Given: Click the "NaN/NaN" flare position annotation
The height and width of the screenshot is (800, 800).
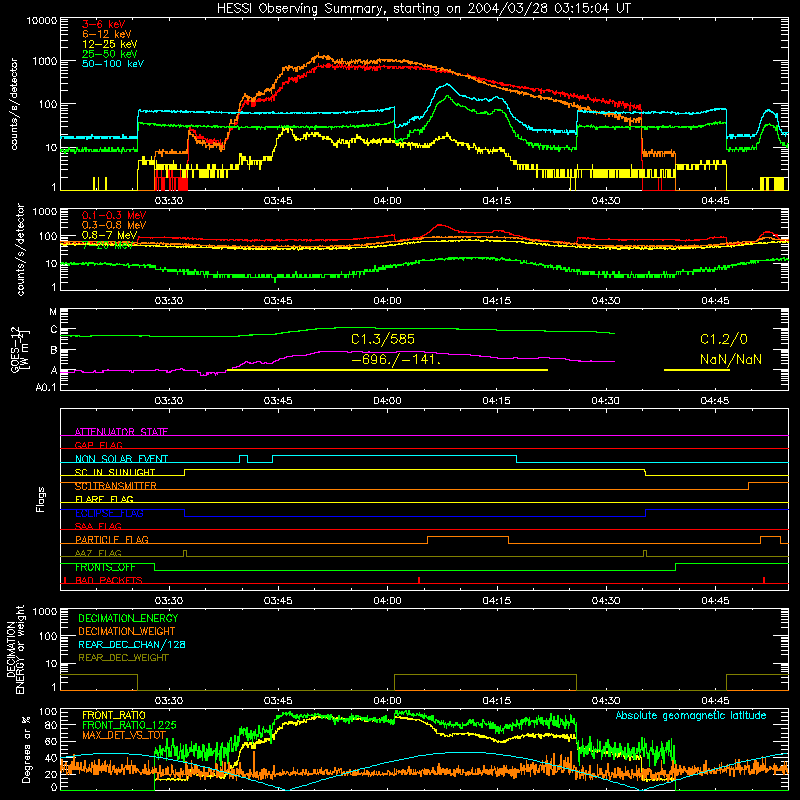Looking at the screenshot, I should click(731, 359).
